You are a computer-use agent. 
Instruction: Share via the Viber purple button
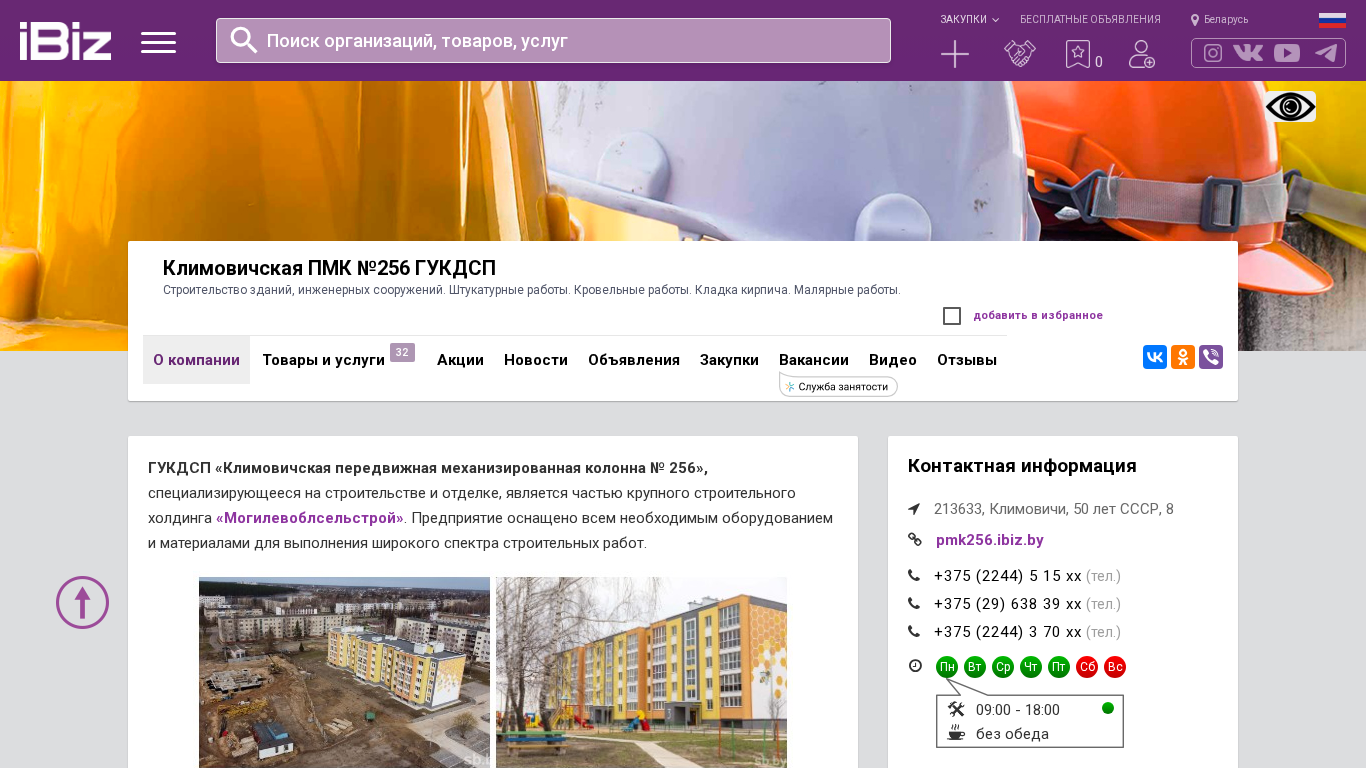(1211, 357)
